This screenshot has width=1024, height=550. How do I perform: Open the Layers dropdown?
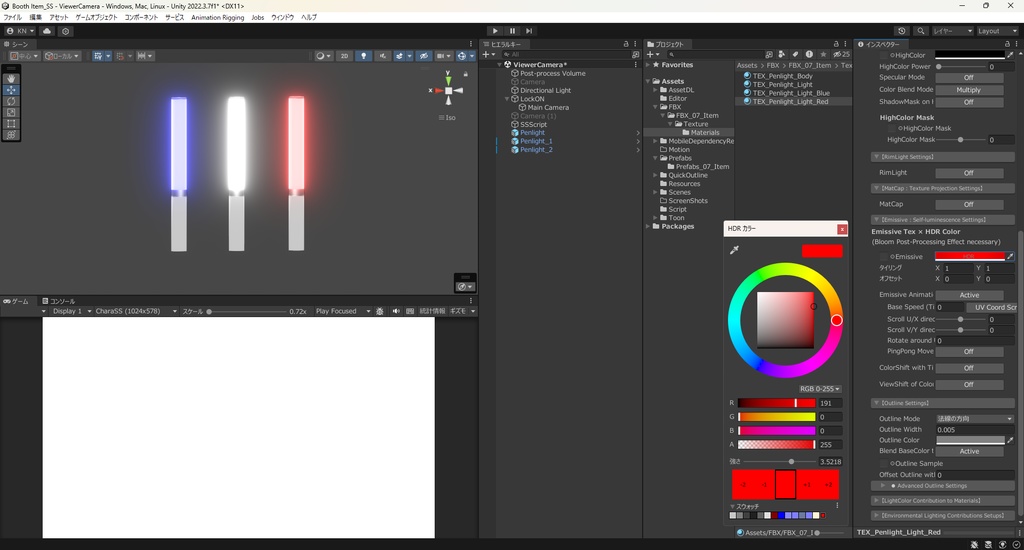pos(953,31)
